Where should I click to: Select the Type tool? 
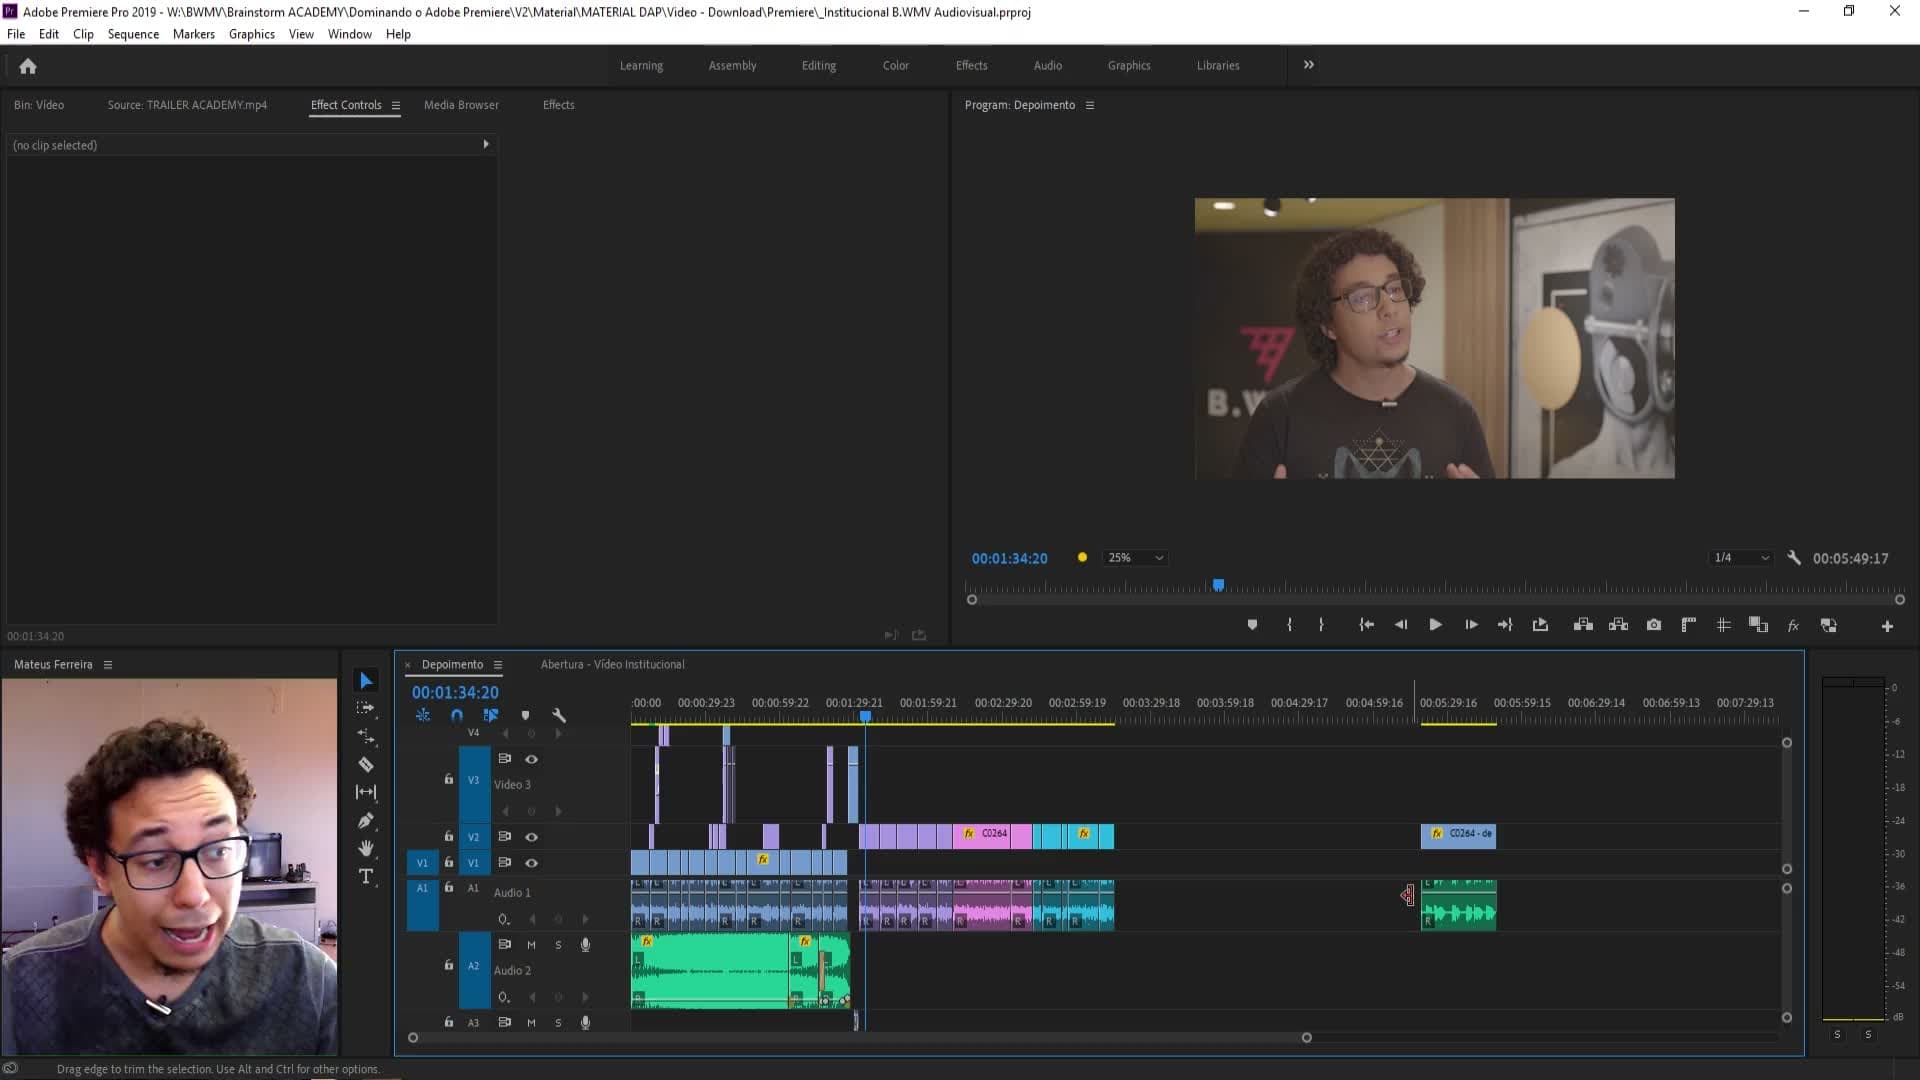coord(366,876)
